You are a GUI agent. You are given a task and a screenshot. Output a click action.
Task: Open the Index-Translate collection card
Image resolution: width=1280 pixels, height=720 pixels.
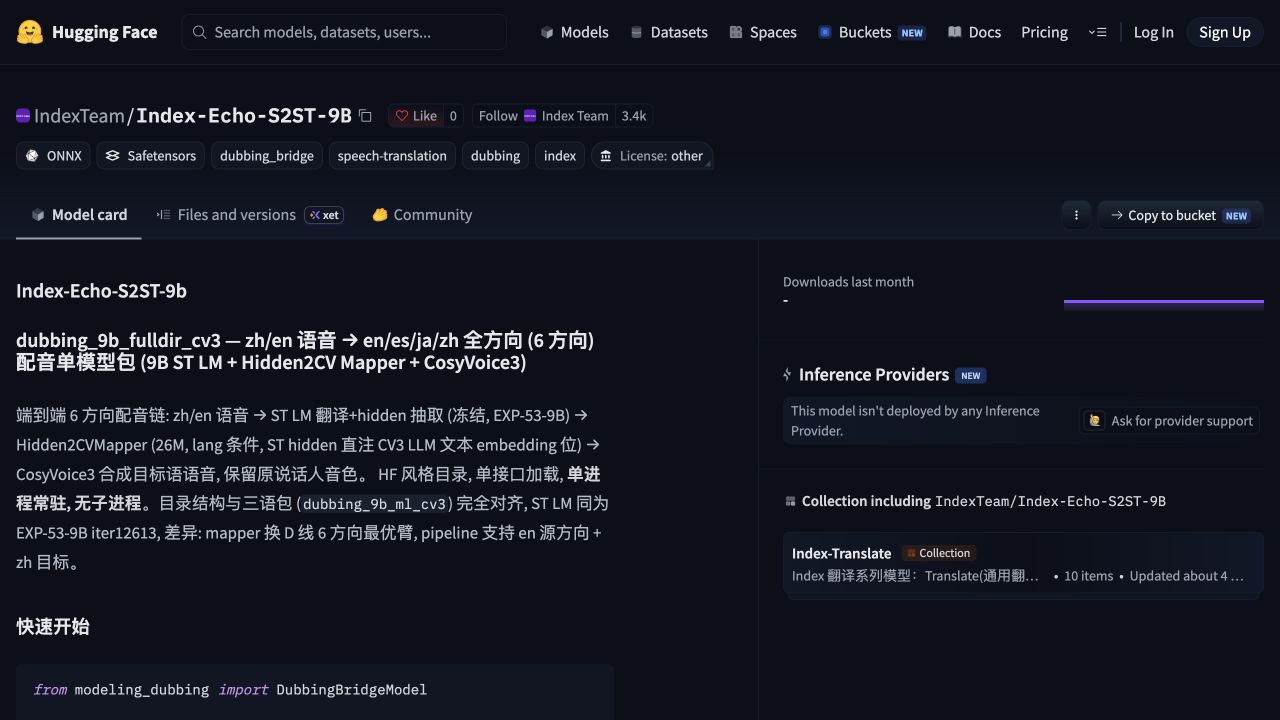click(x=1023, y=565)
